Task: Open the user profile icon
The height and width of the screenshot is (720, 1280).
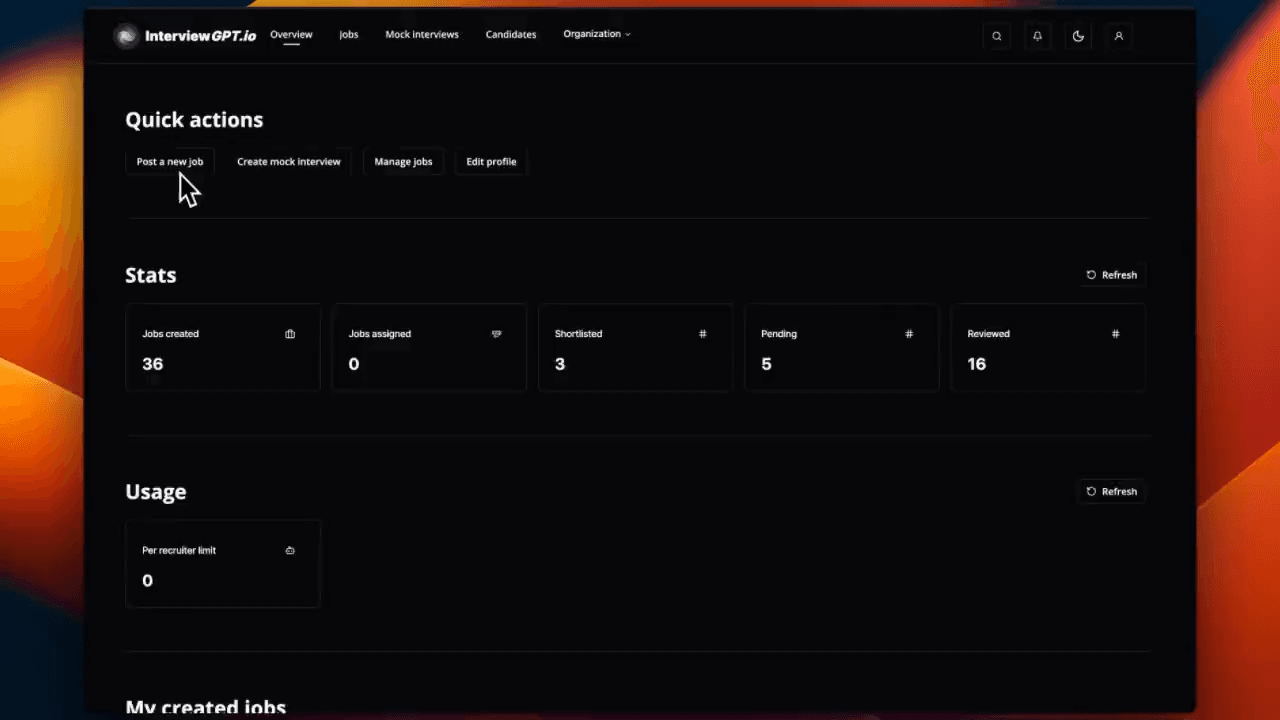Action: pos(1119,36)
